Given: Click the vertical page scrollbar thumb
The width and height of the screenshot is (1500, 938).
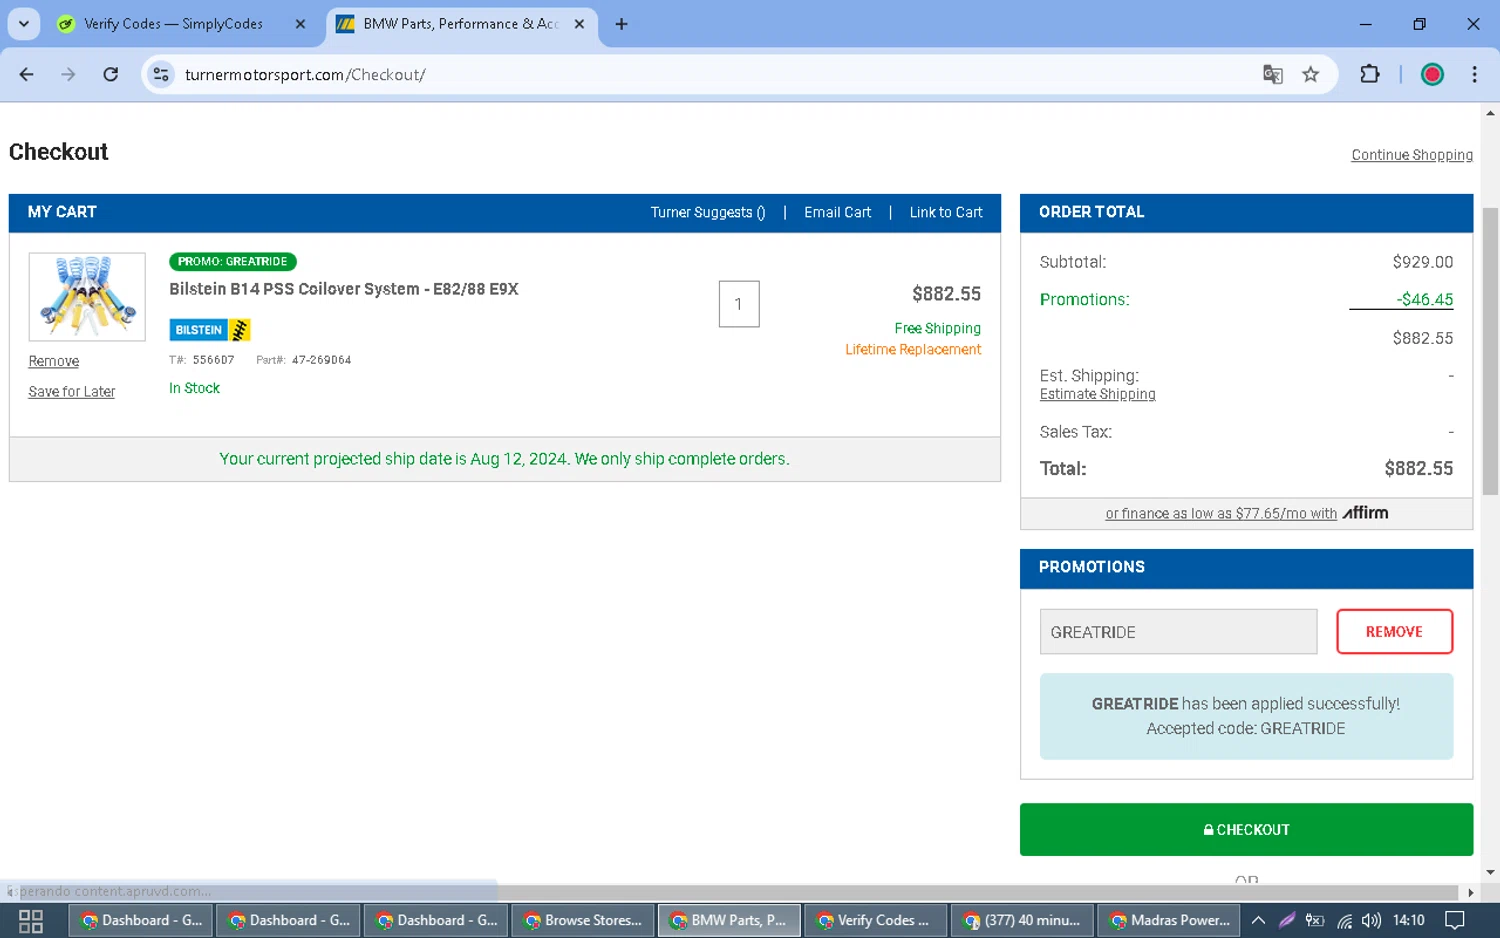Looking at the screenshot, I should [1490, 350].
